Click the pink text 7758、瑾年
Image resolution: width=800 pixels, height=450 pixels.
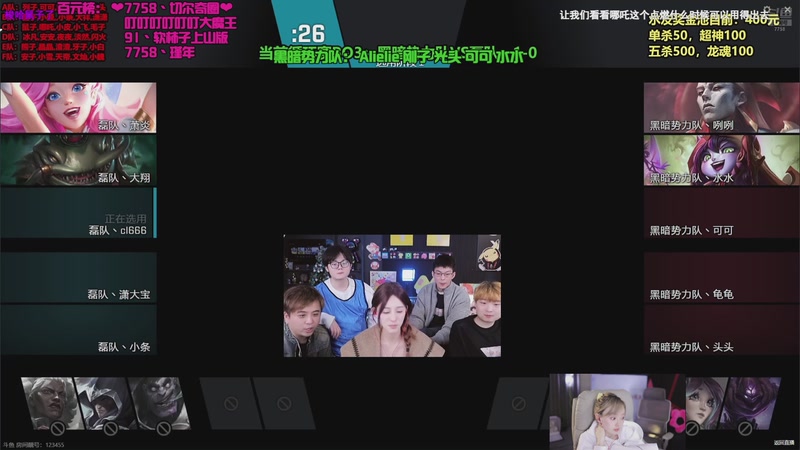coord(160,53)
